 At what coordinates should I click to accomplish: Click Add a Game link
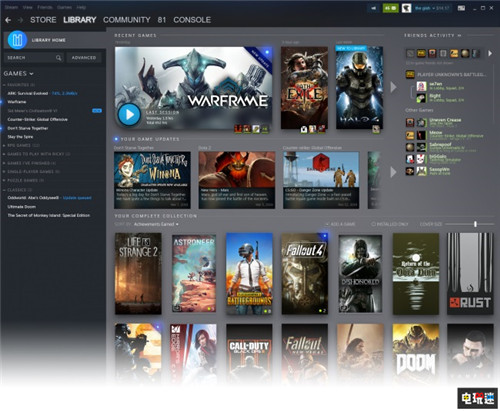pyautogui.click(x=340, y=224)
